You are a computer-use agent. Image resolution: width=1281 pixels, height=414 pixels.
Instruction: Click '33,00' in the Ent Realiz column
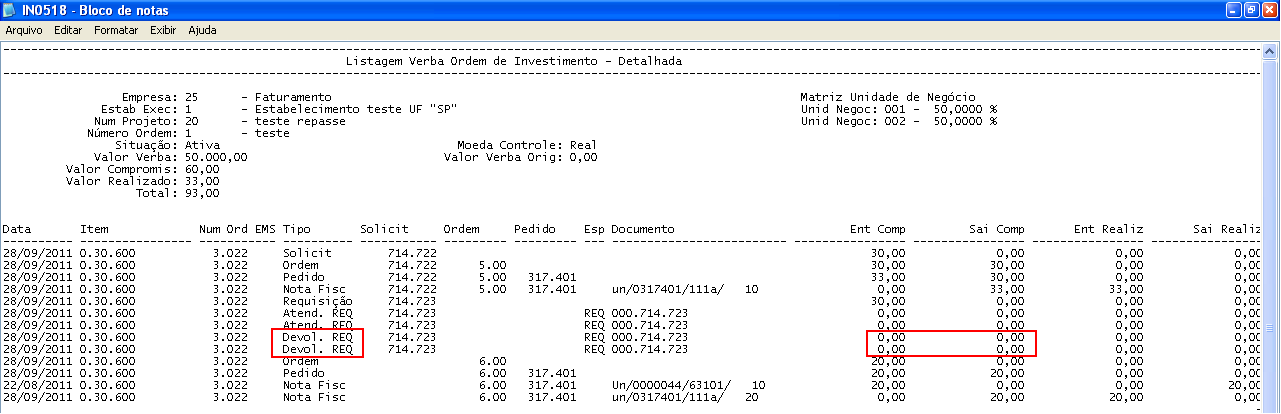1125,289
